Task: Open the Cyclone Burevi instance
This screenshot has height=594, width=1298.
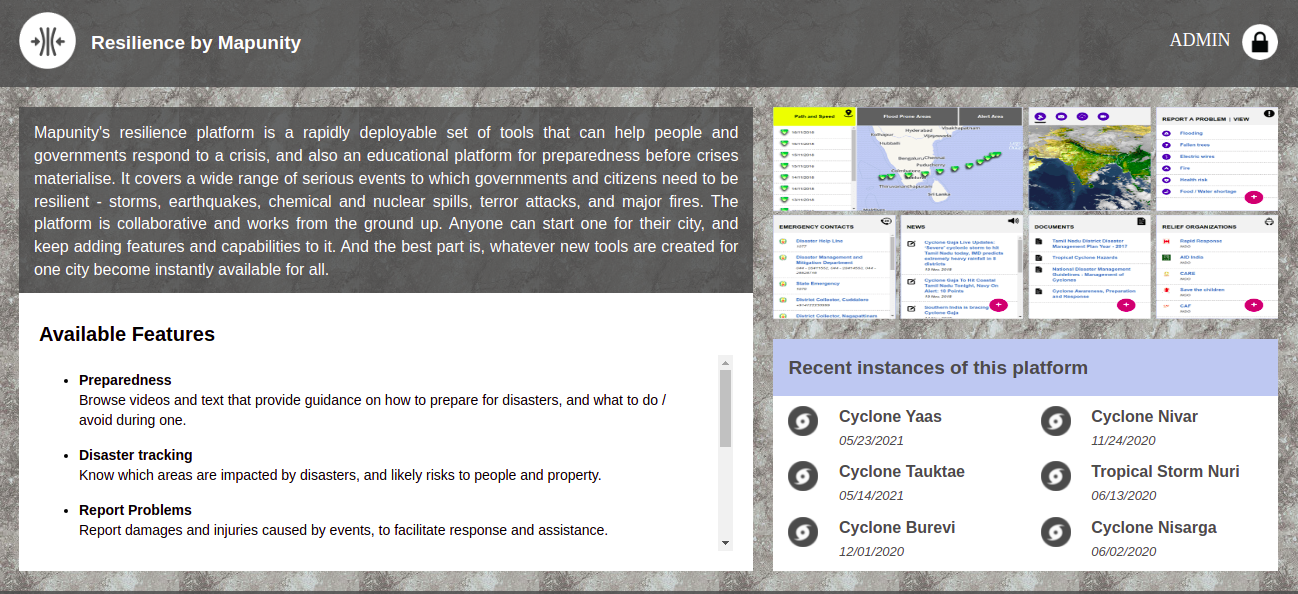Action: pos(897,528)
